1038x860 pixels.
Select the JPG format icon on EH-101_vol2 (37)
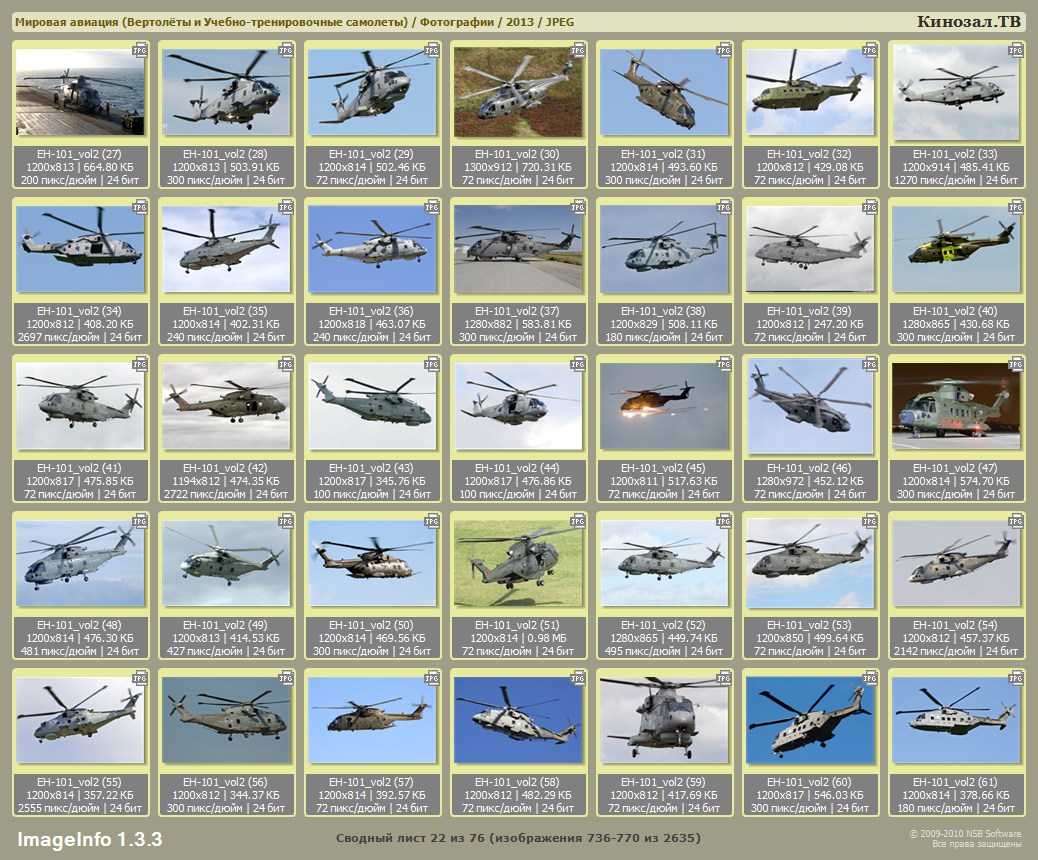[578, 206]
